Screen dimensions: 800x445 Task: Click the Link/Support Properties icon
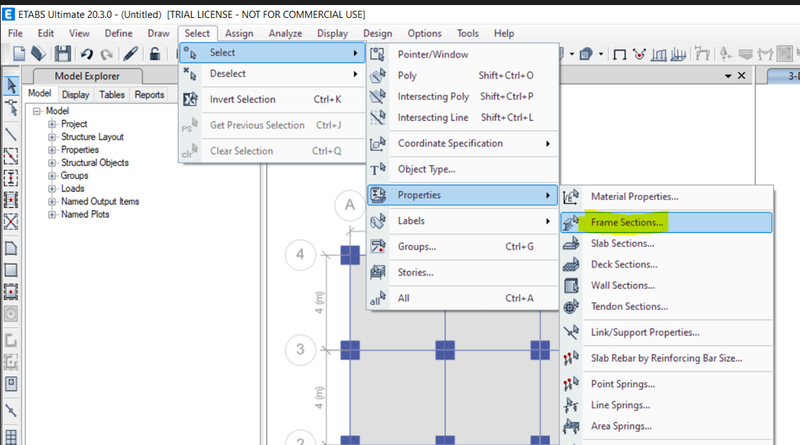click(571, 332)
